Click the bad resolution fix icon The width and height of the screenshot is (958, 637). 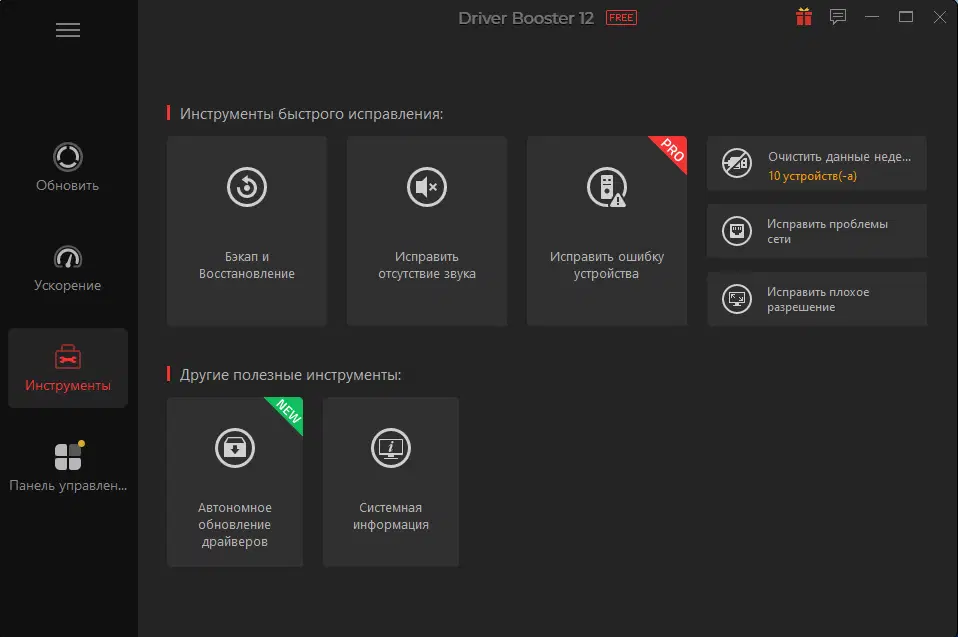tap(737, 299)
